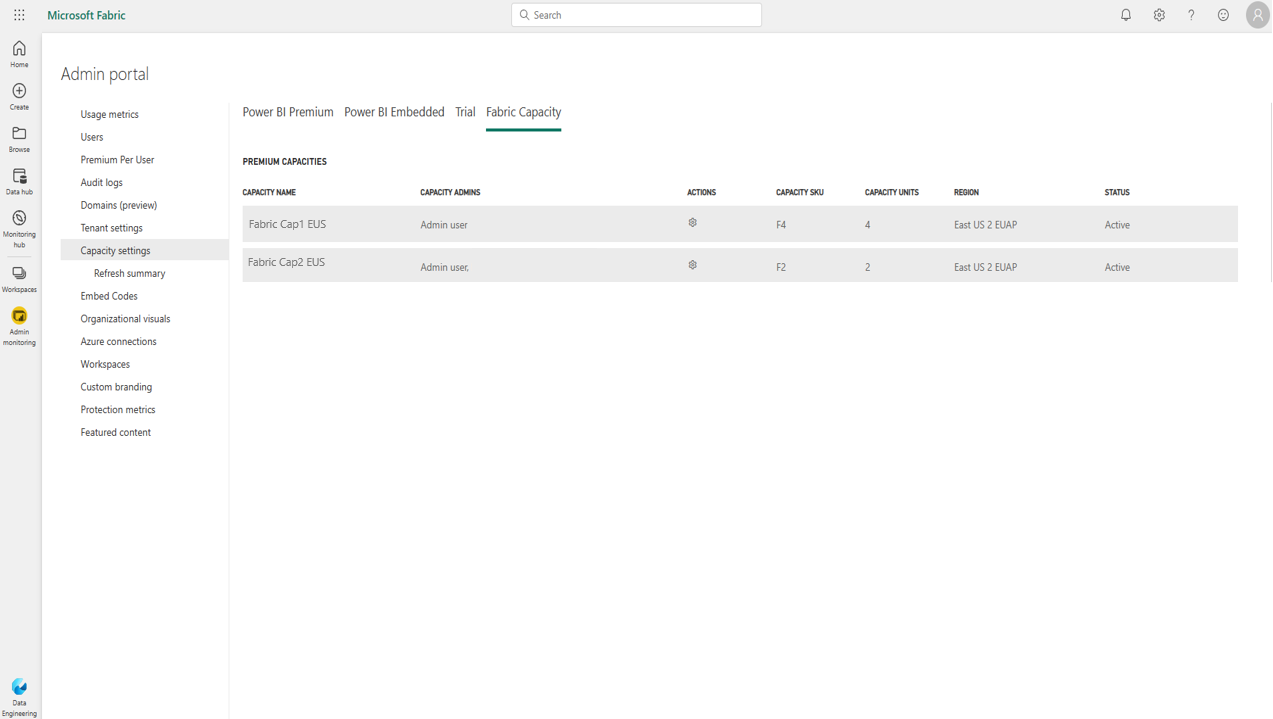Click the F4 SKU cell
The height and width of the screenshot is (719, 1273).
coord(781,225)
